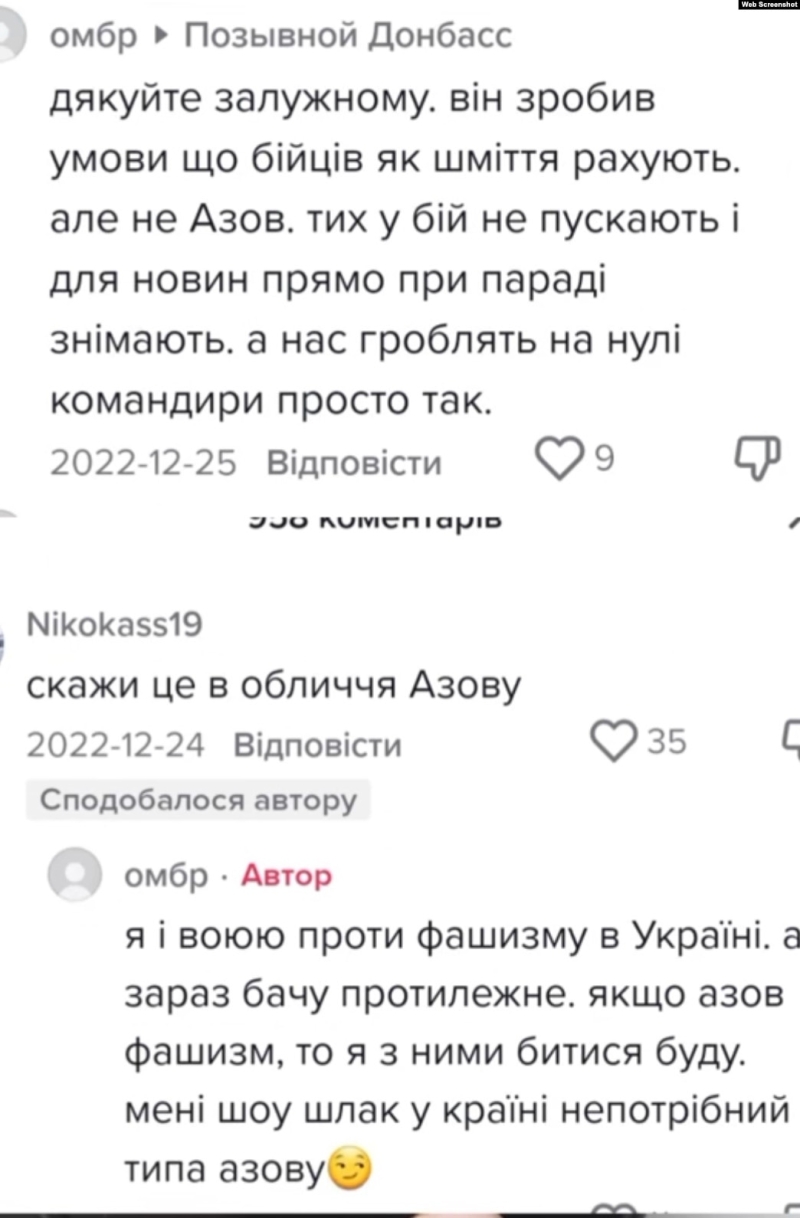
Task: Dislike the омбр comment about Залужний
Action: coord(757,459)
